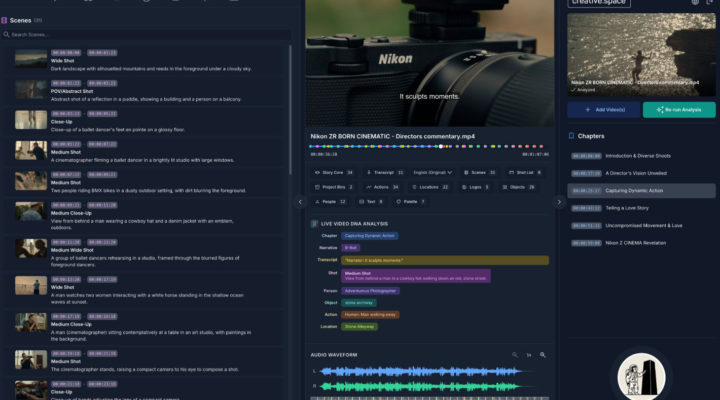The width and height of the screenshot is (720, 400).
Task: Reset waveform zoom to 1x
Action: [x=529, y=355]
